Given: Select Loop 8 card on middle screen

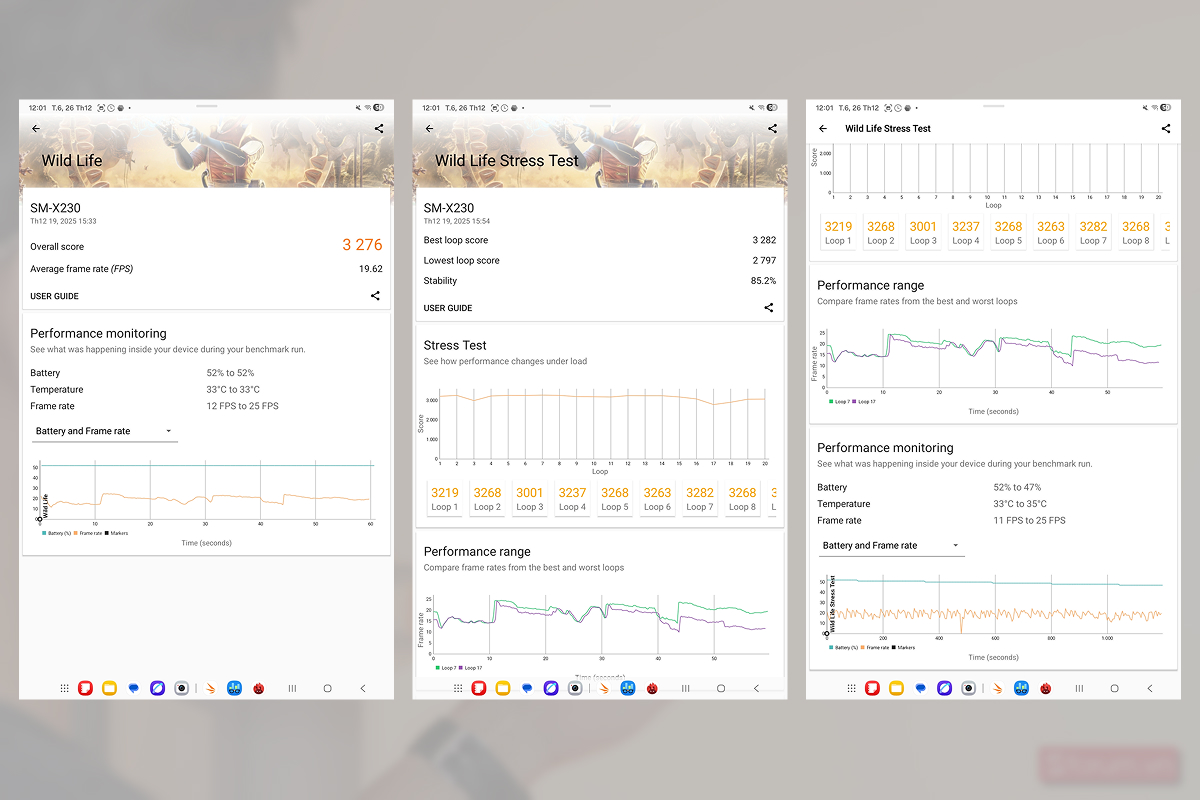Looking at the screenshot, I should 742,499.
